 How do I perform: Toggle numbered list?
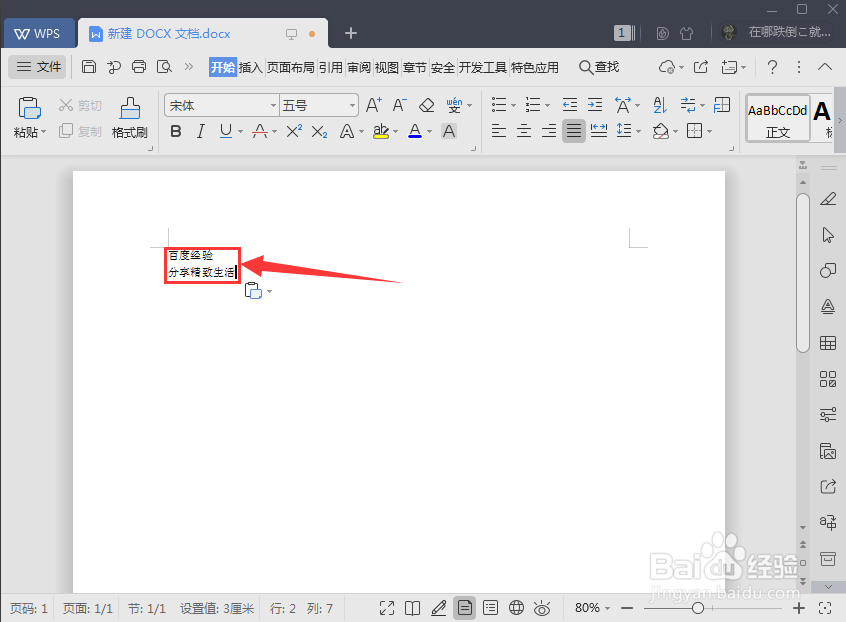pos(531,104)
